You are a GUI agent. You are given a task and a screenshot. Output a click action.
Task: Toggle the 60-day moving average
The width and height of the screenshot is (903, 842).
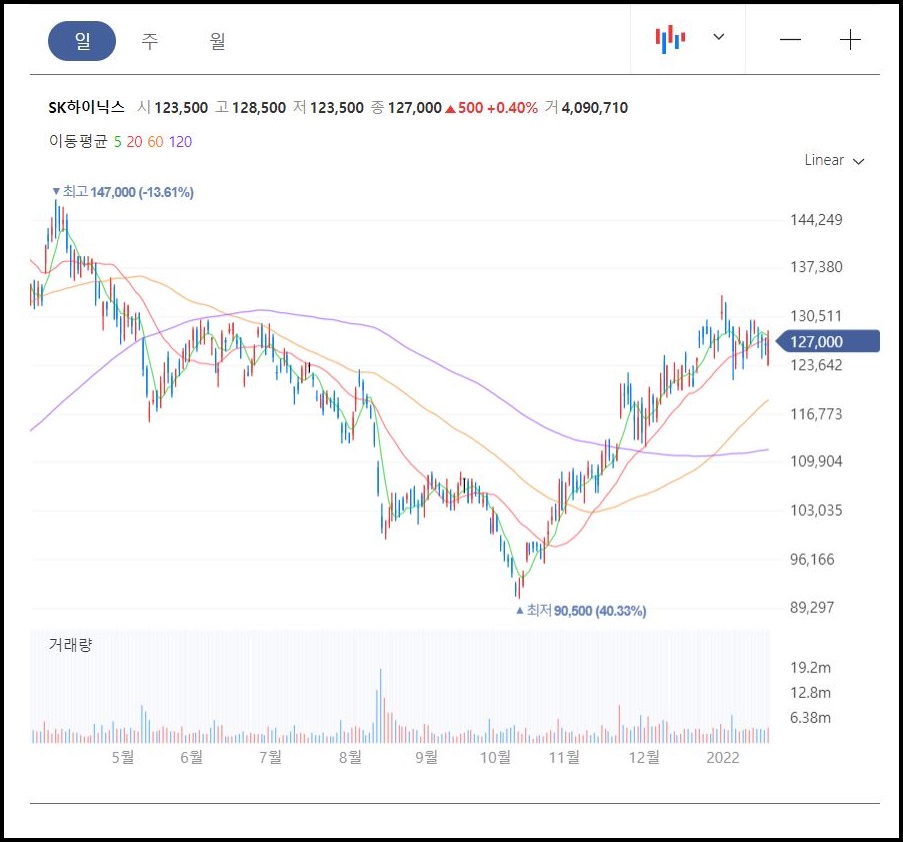coord(155,142)
